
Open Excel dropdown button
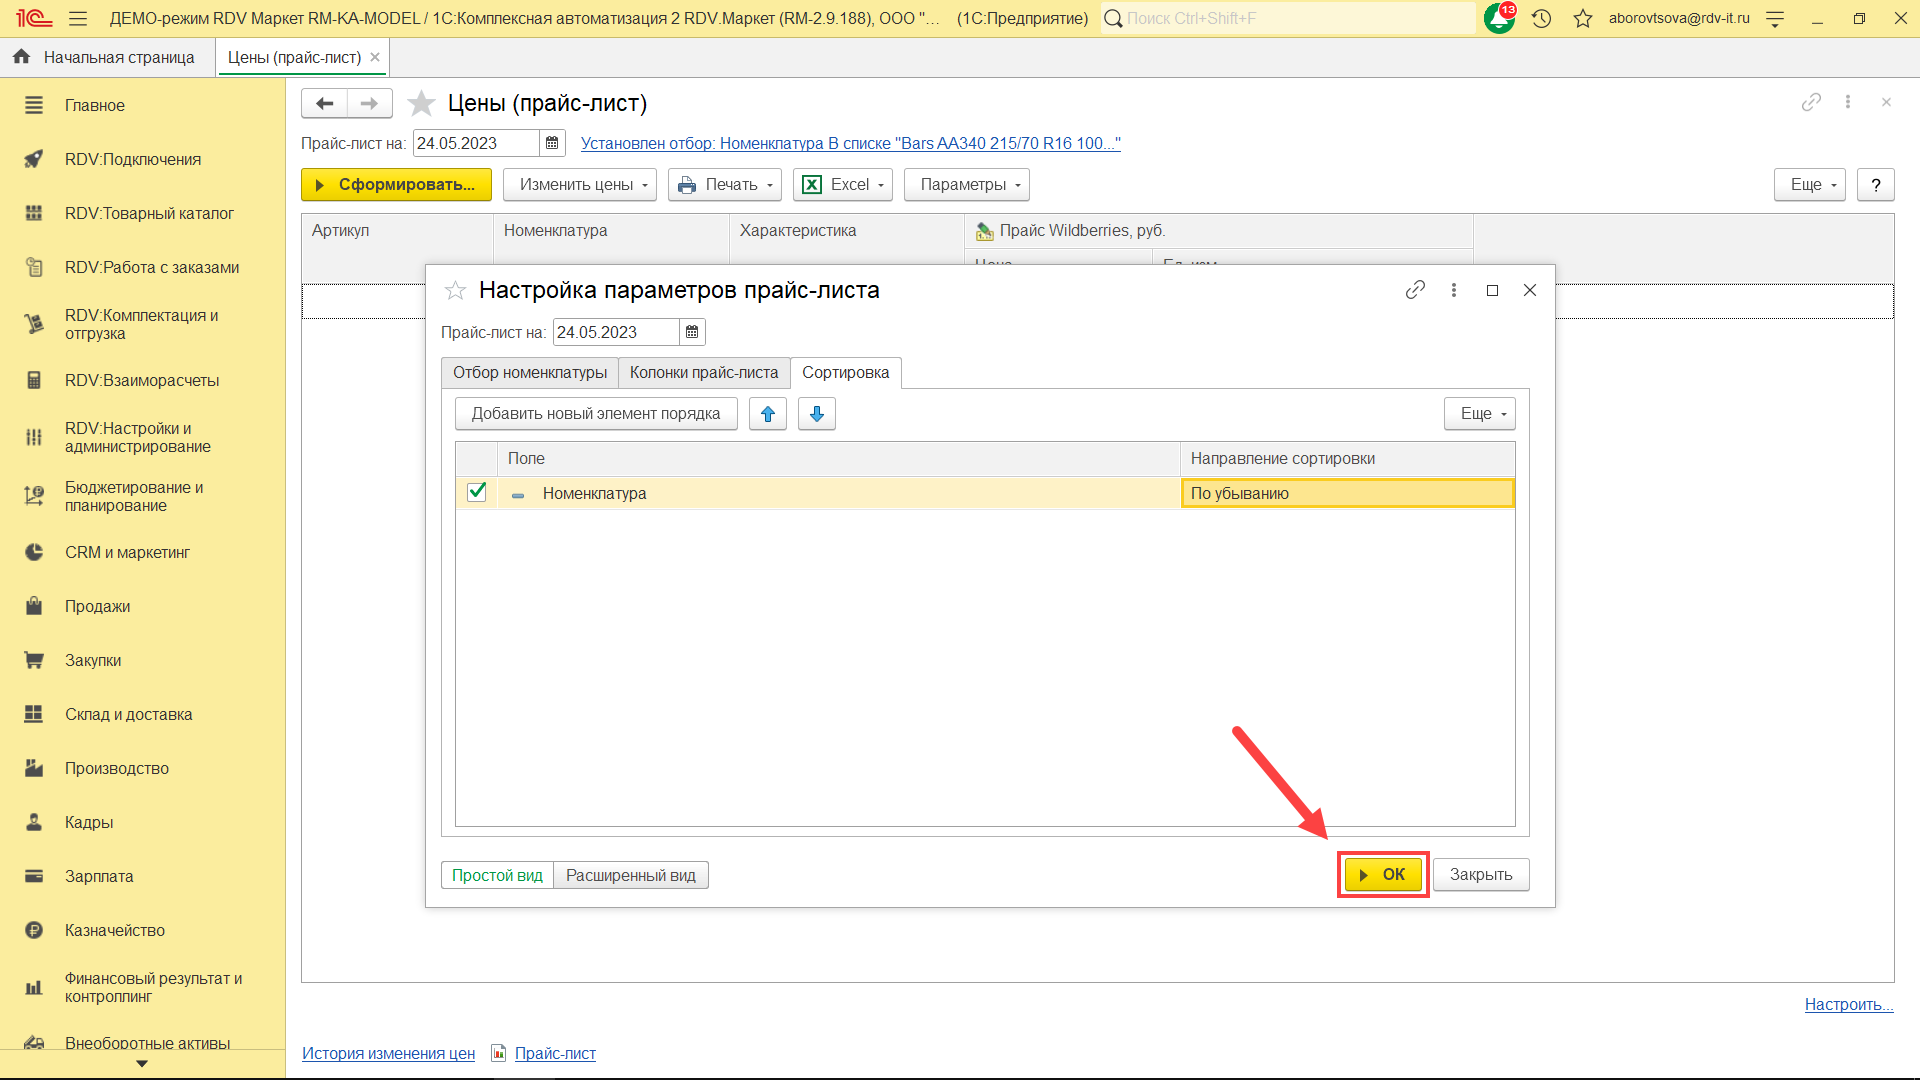pos(842,185)
